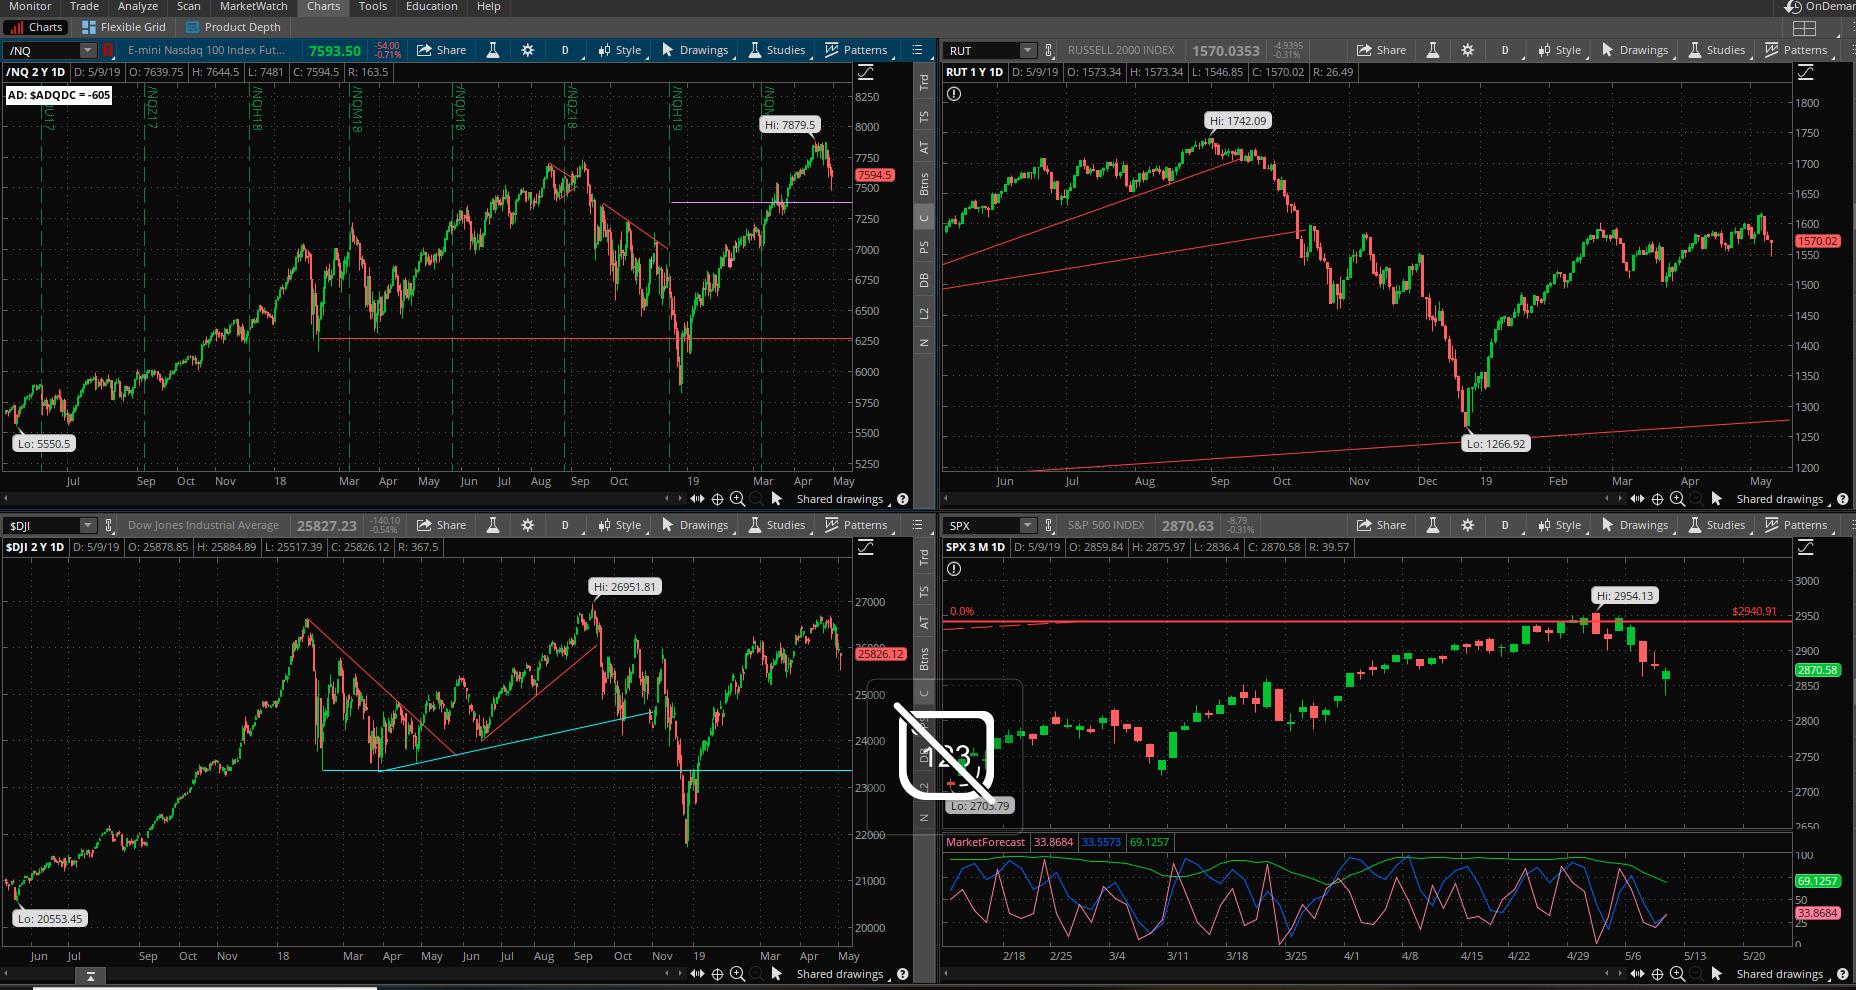Switch to the Trade tab
The height and width of the screenshot is (990, 1856).
84,6
